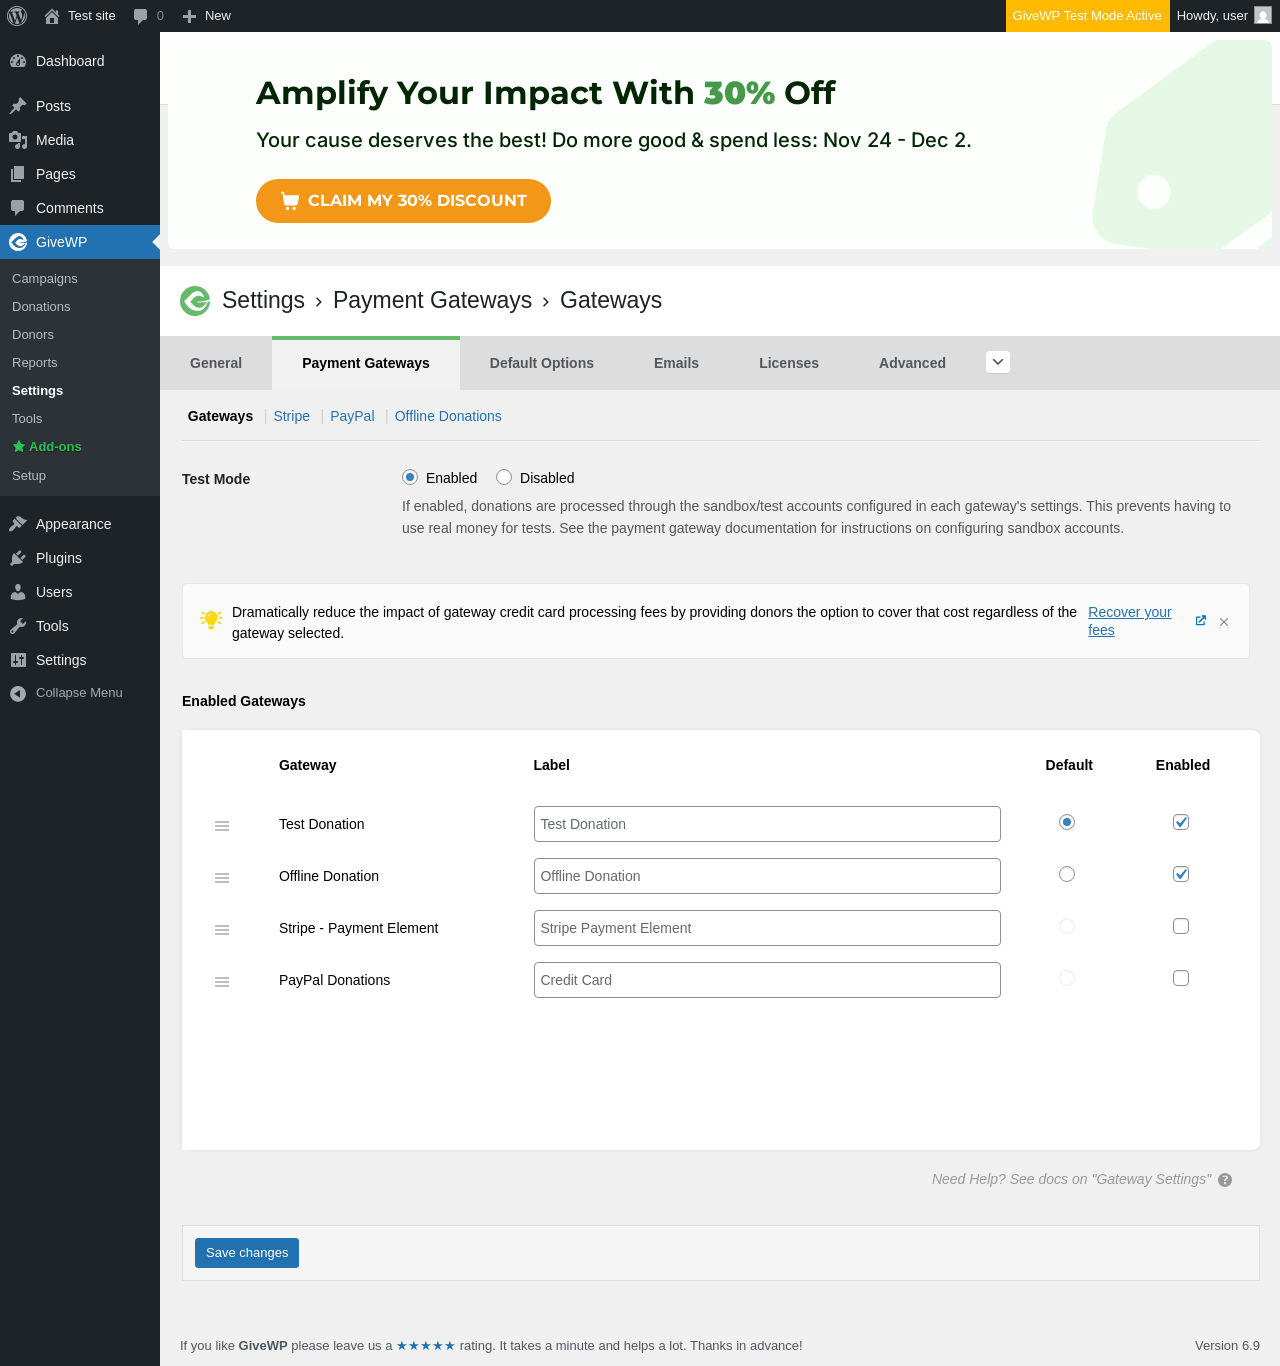The height and width of the screenshot is (1366, 1280).
Task: Edit the Stripe Payment Element label field
Action: click(767, 928)
